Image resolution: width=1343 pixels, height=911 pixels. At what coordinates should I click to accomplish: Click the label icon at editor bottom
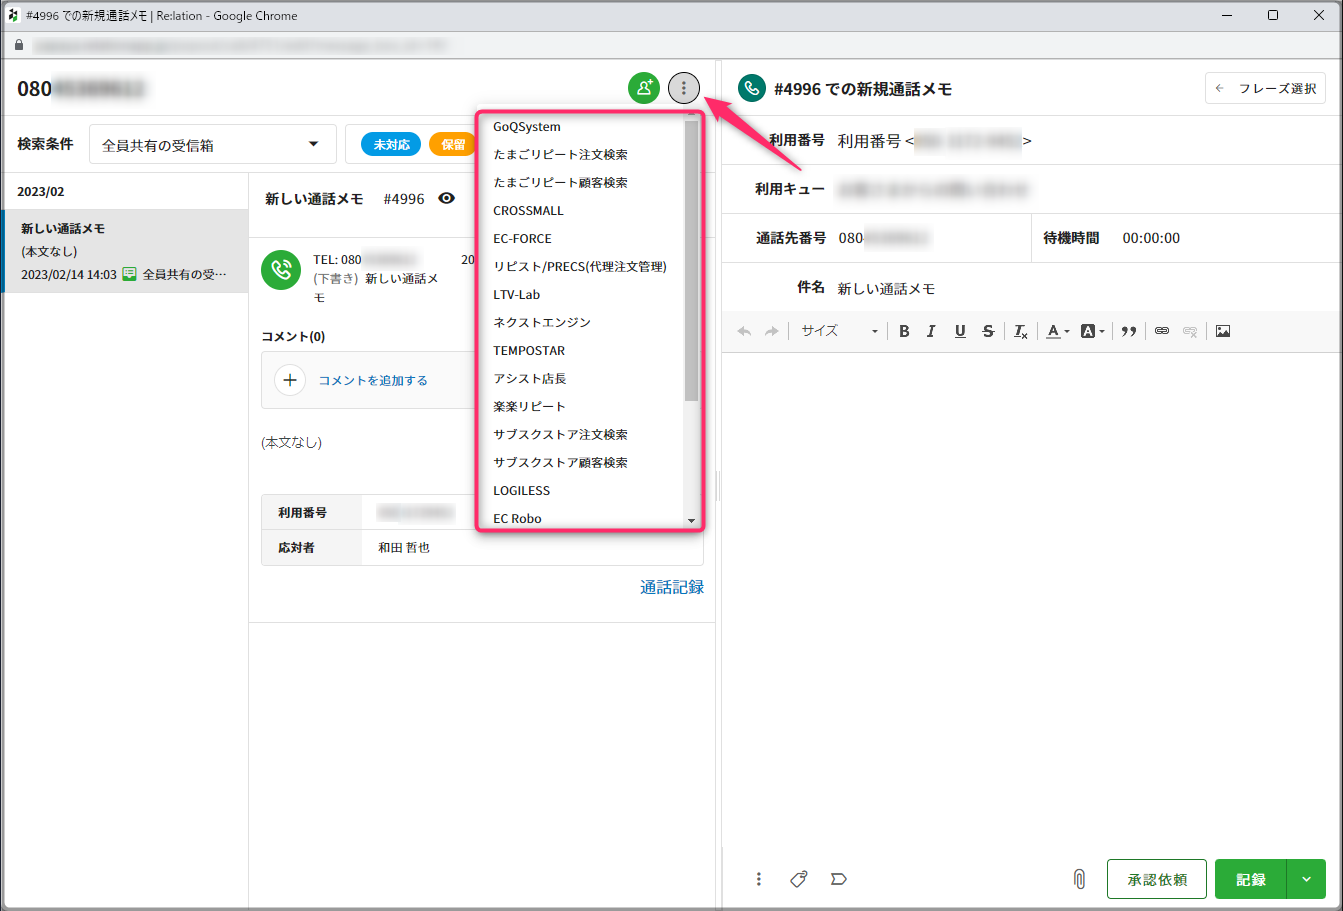click(838, 879)
